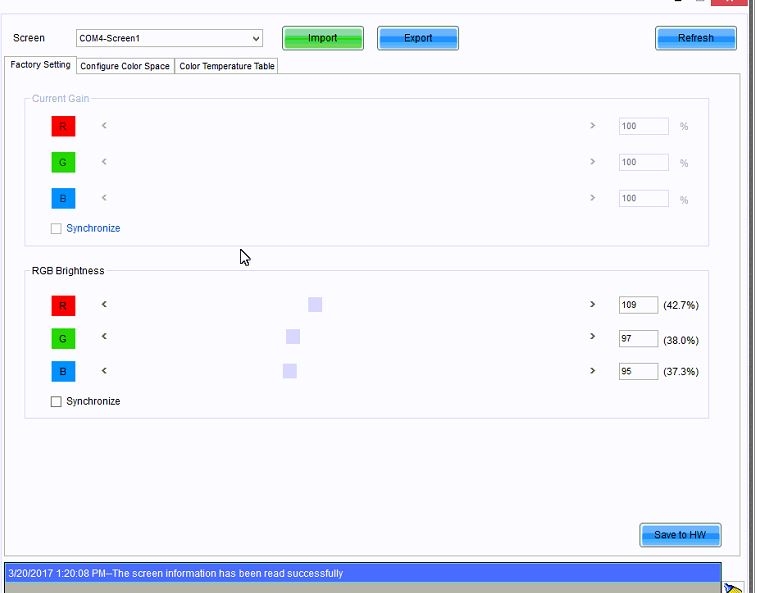
Task: Click the Export button
Action: [418, 38]
